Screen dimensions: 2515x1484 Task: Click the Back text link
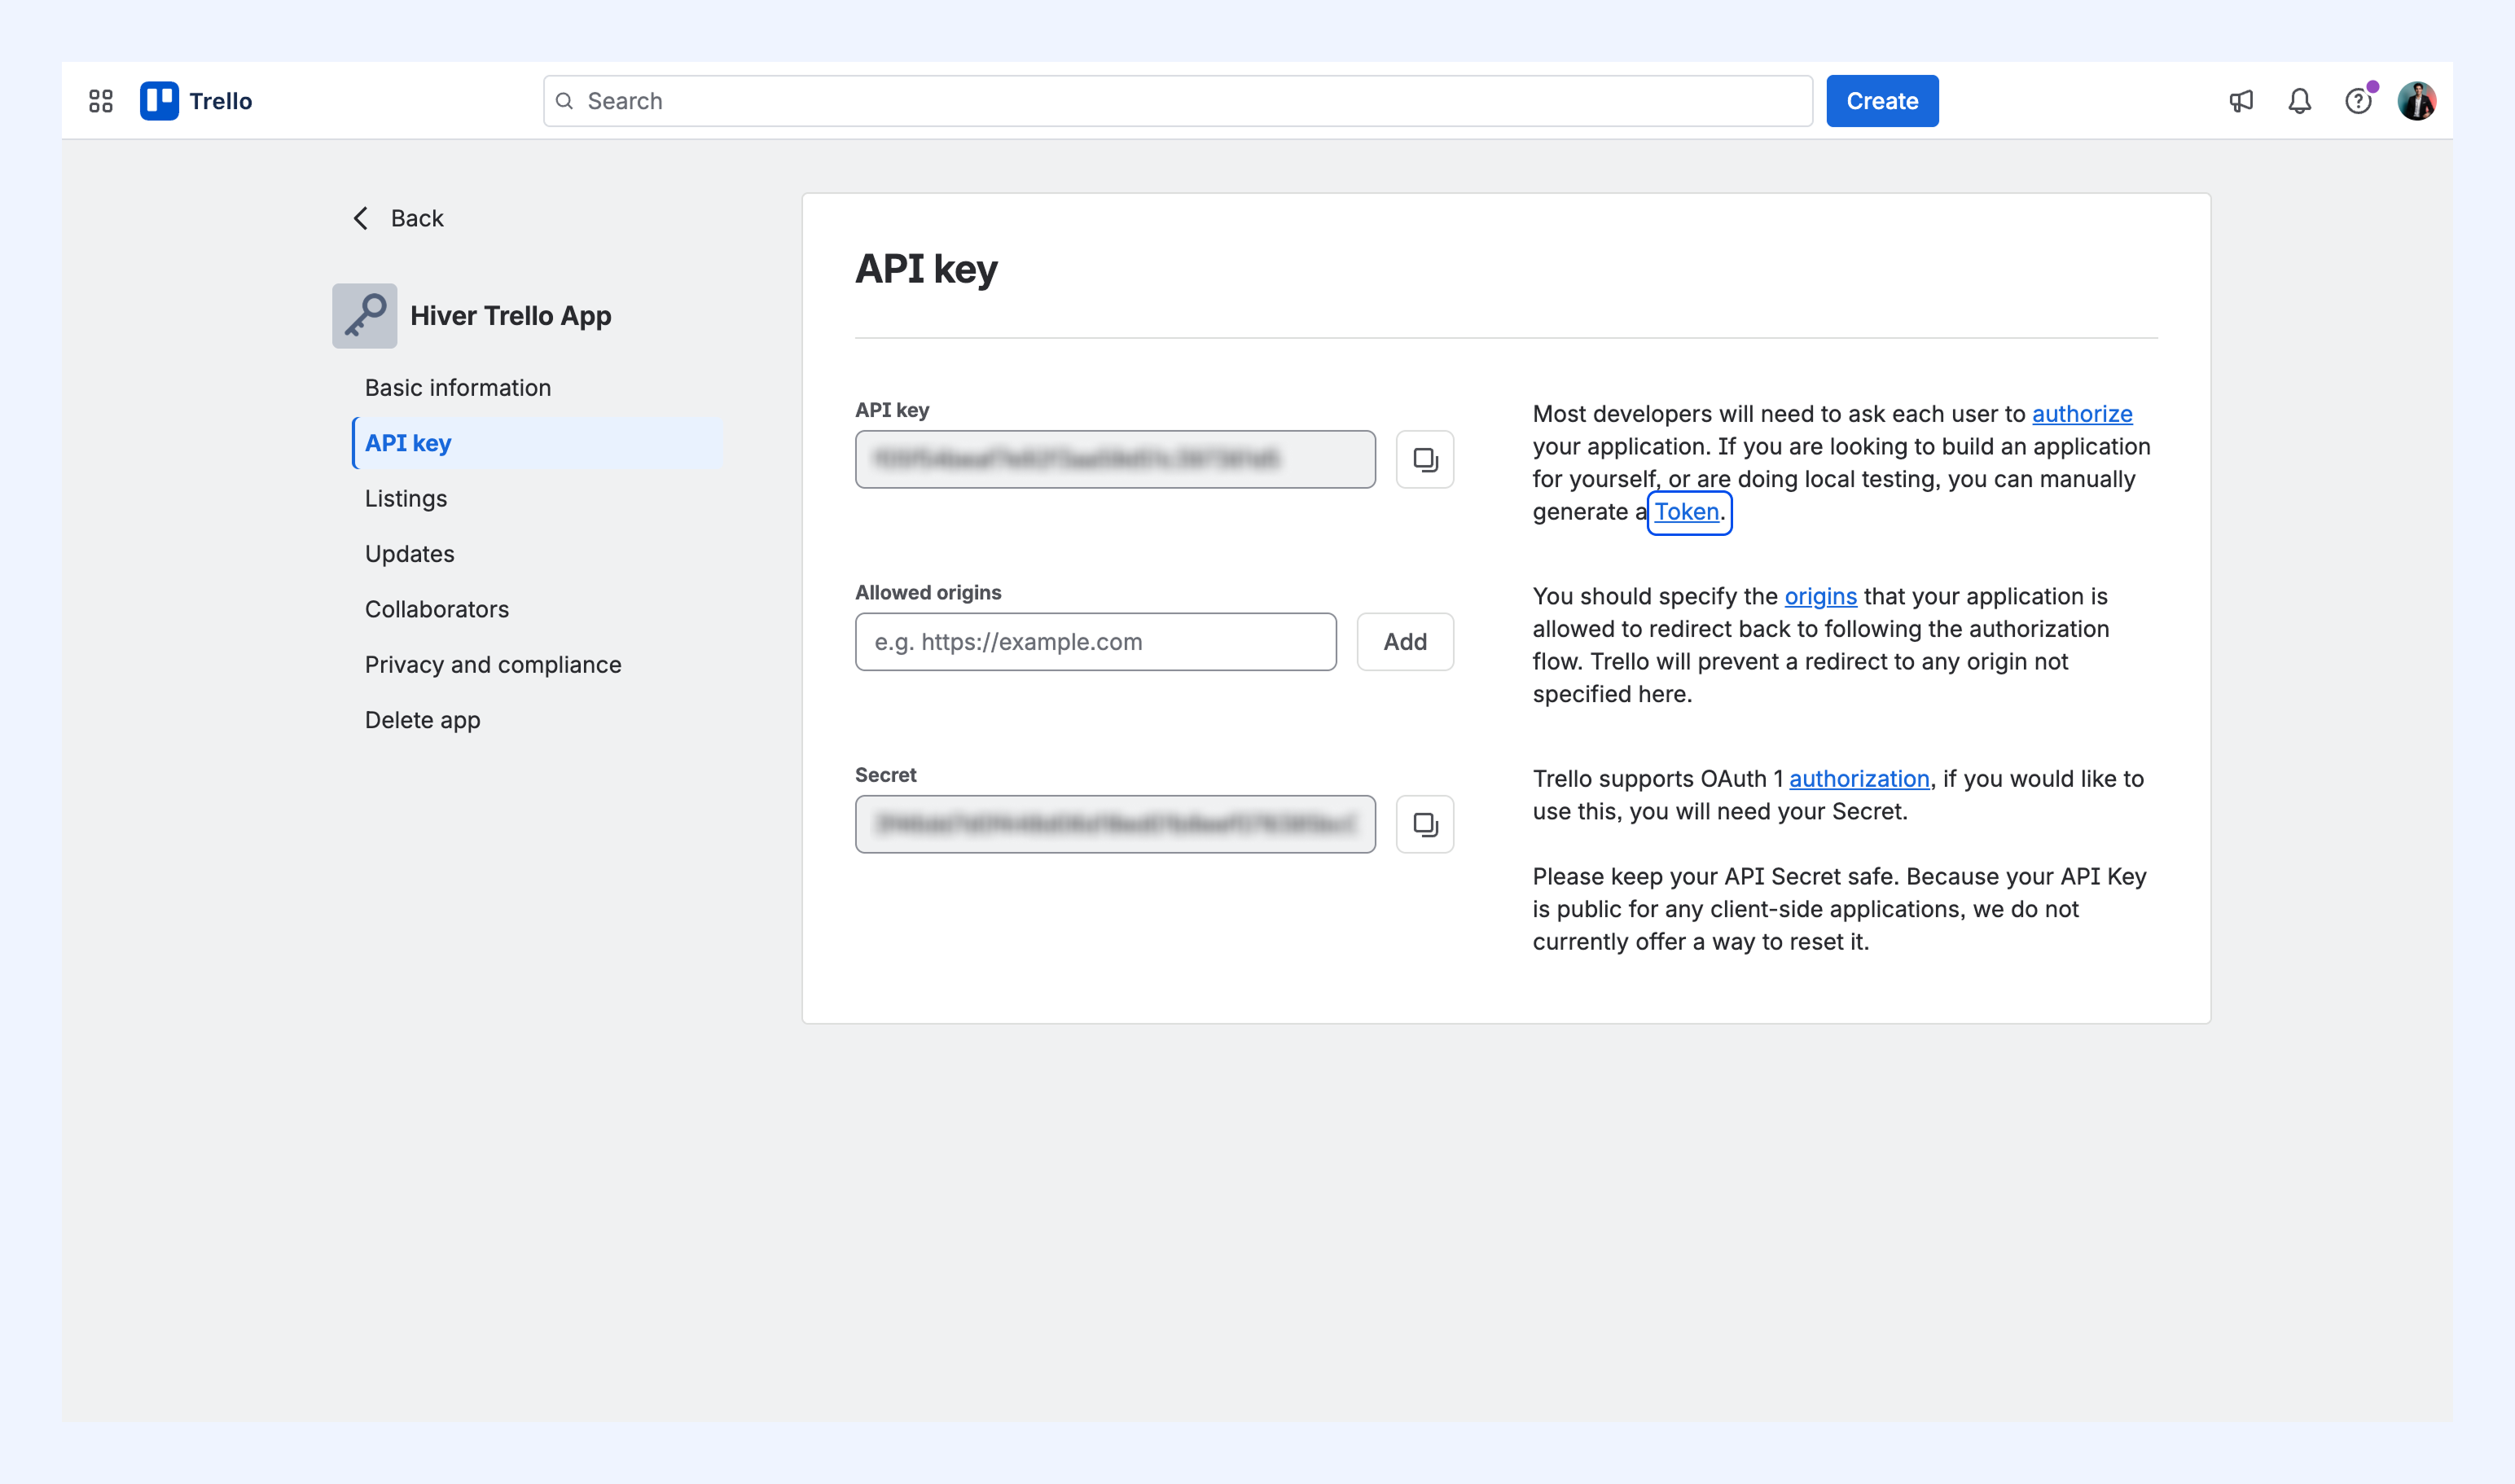pyautogui.click(x=417, y=218)
